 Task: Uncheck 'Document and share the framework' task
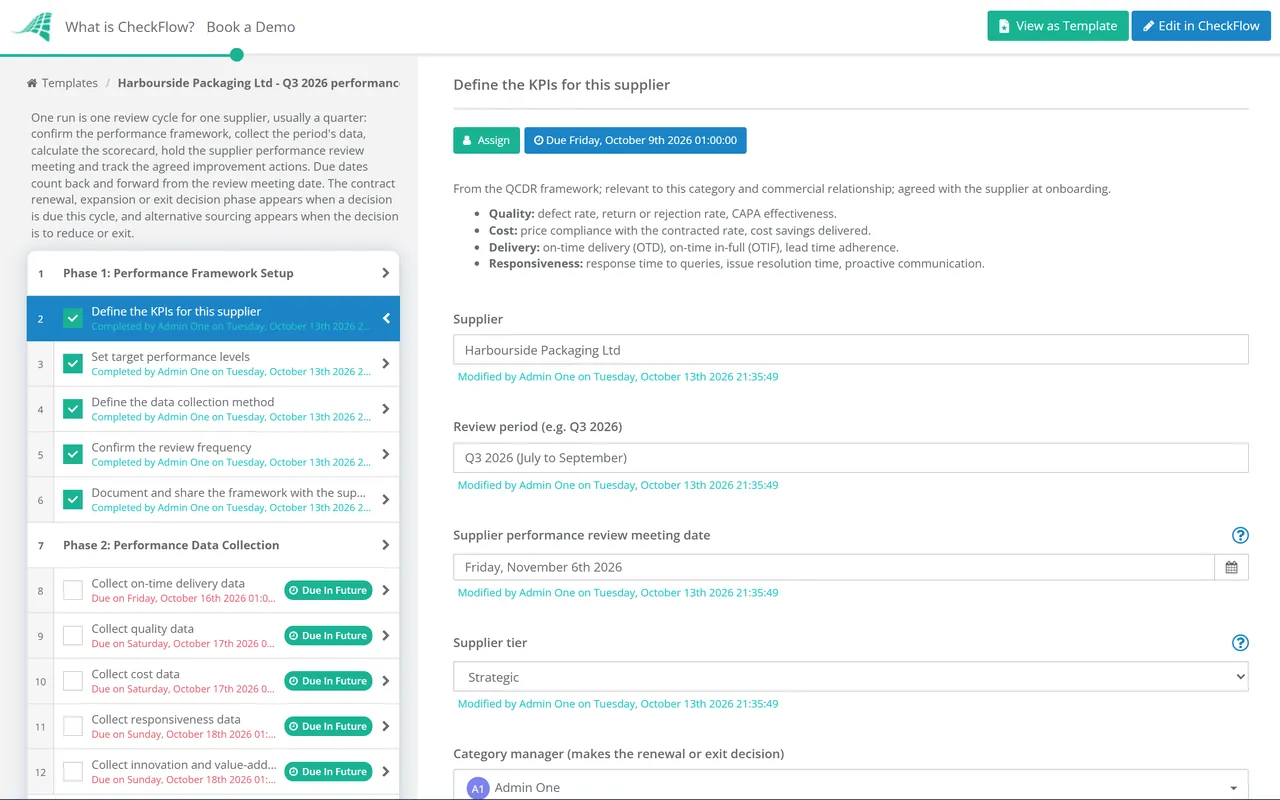point(73,500)
